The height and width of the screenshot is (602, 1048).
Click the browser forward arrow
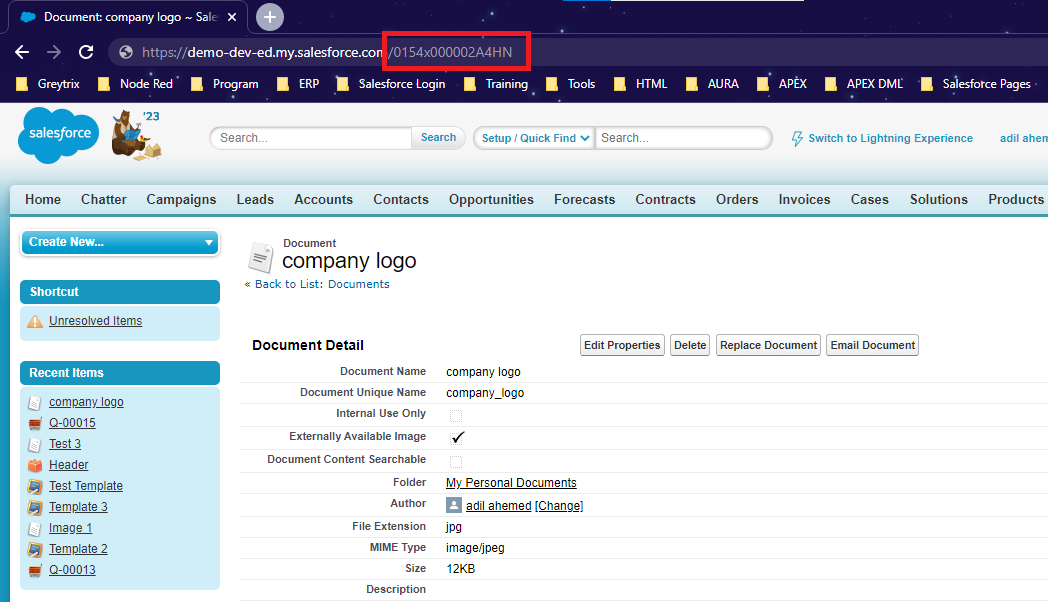point(54,52)
